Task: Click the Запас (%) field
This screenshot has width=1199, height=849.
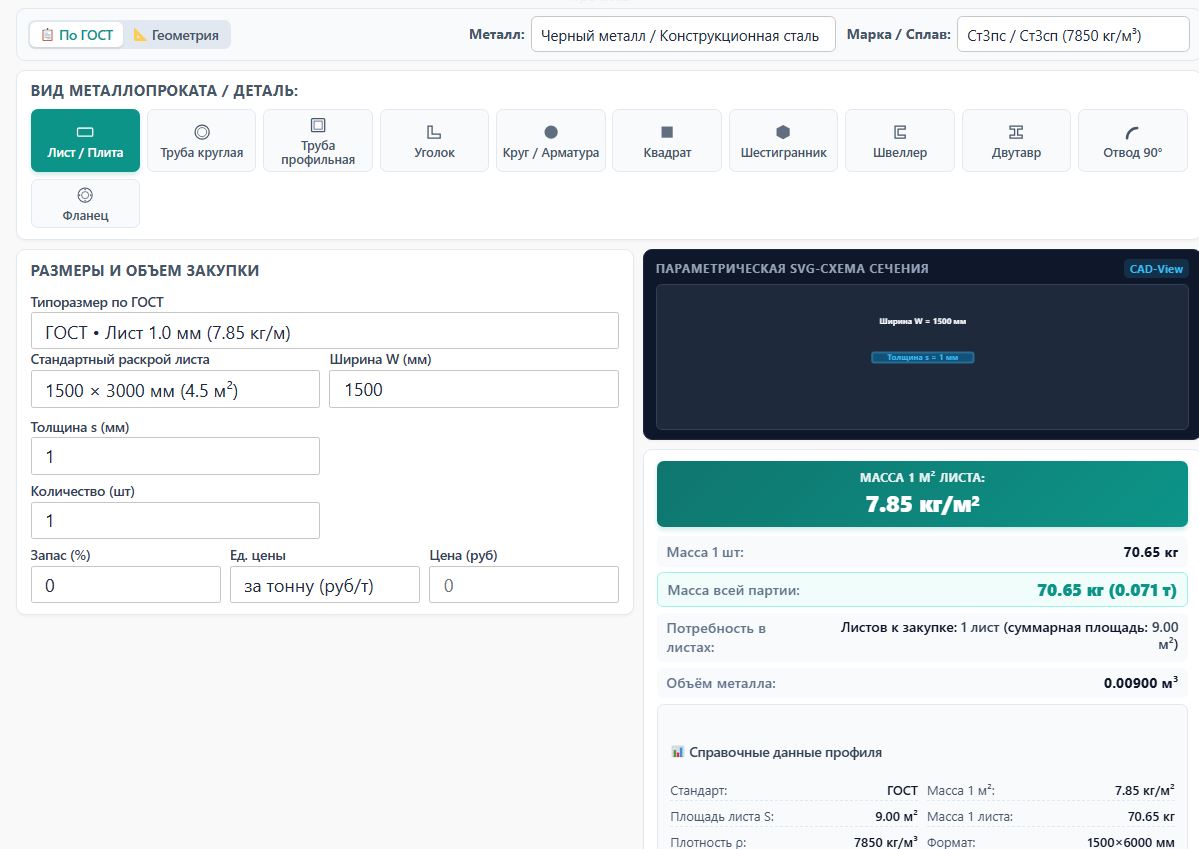Action: pyautogui.click(x=125, y=585)
